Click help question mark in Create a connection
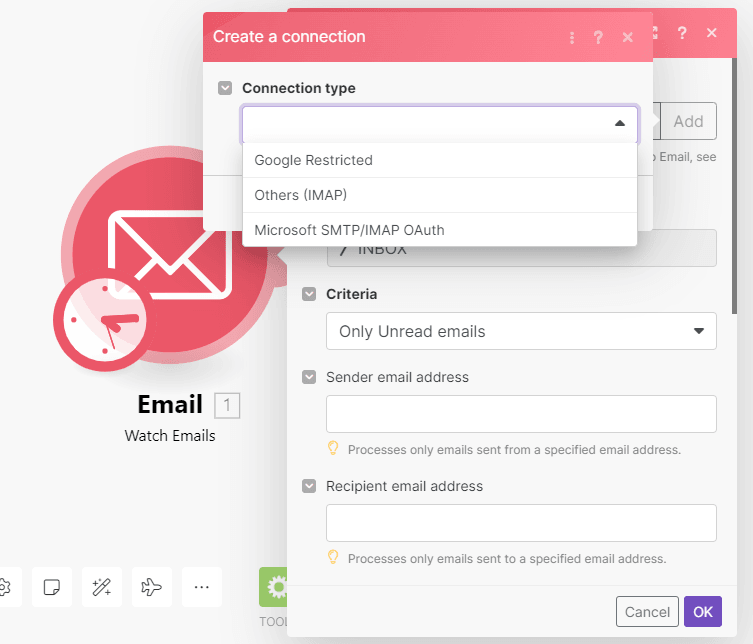The image size is (753, 644). (598, 37)
